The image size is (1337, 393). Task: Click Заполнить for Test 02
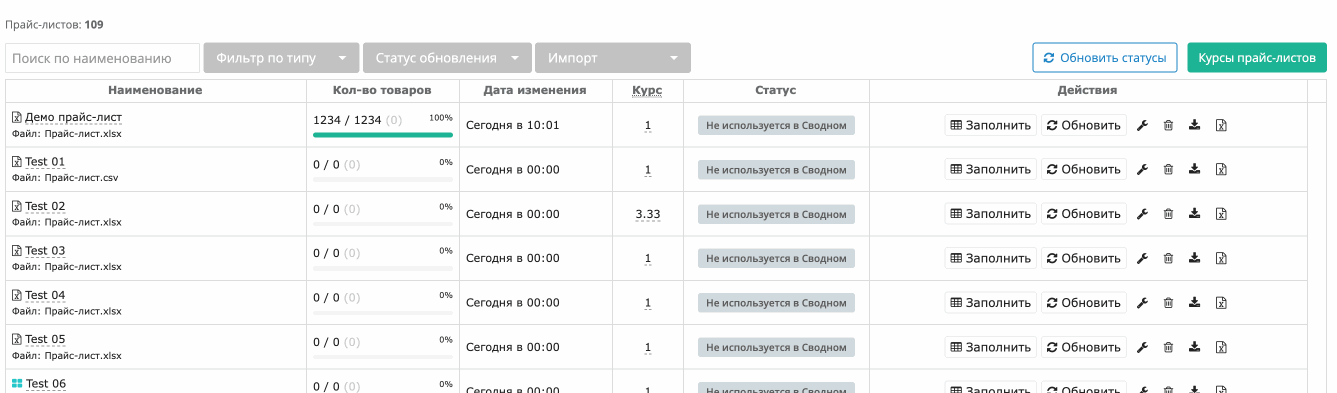991,214
